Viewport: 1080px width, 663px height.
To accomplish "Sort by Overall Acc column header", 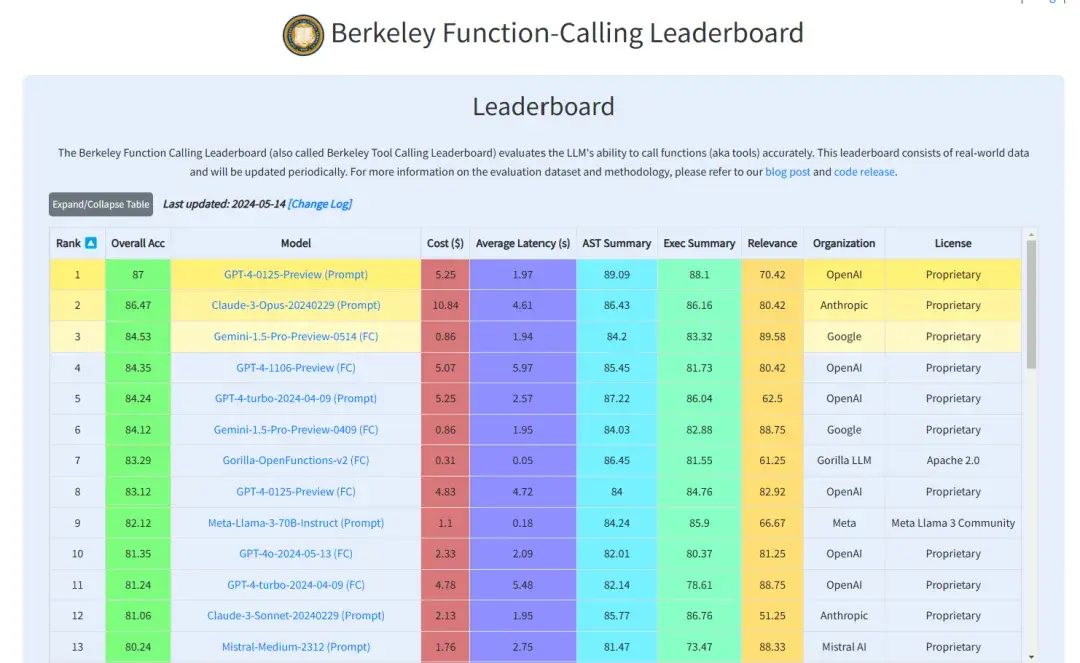I will click(138, 243).
